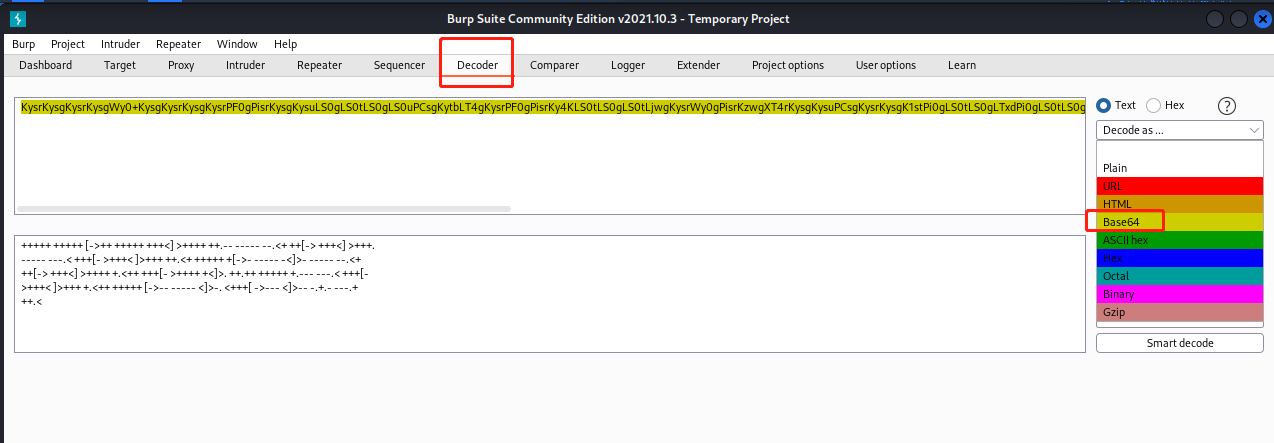1274x443 pixels.
Task: Open the Repeater menu
Action: tap(178, 44)
